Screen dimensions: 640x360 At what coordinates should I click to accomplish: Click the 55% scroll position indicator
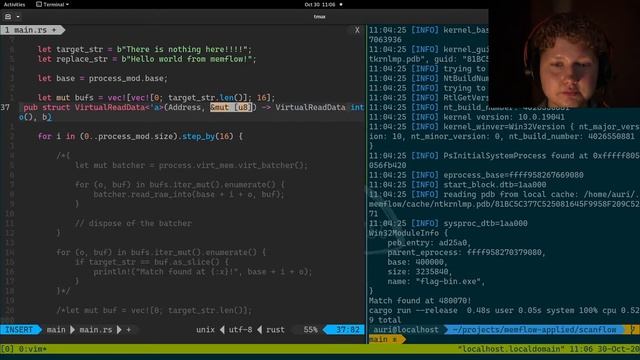tap(310, 329)
